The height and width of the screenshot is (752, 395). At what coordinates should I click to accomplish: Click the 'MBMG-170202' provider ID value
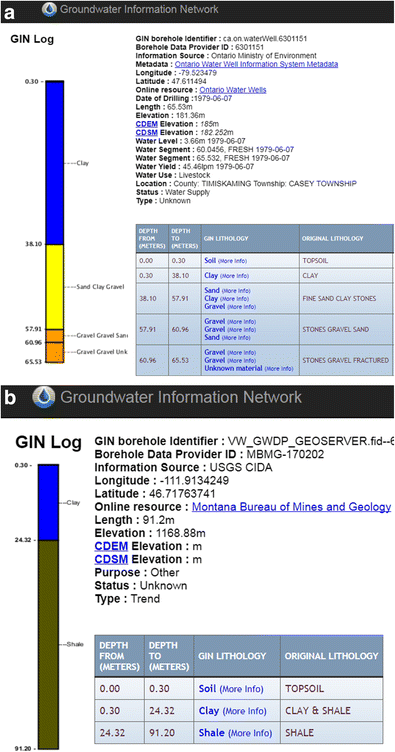[286, 455]
